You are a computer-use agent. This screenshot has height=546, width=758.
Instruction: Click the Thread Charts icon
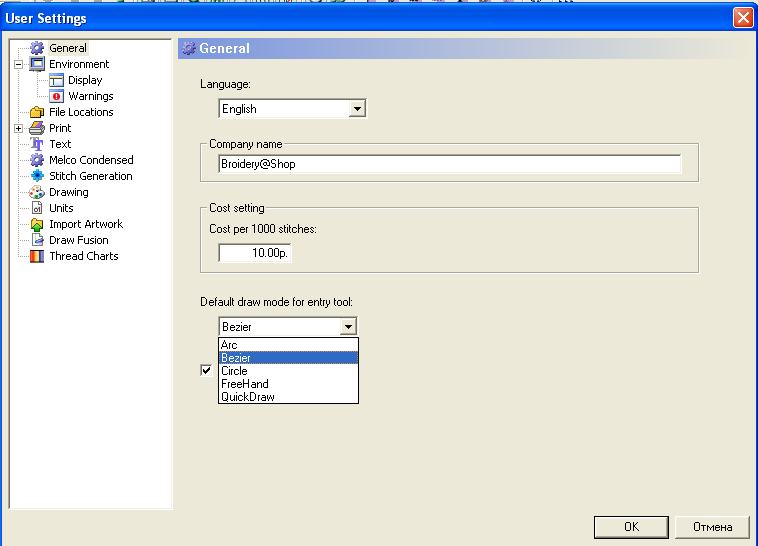coord(37,256)
